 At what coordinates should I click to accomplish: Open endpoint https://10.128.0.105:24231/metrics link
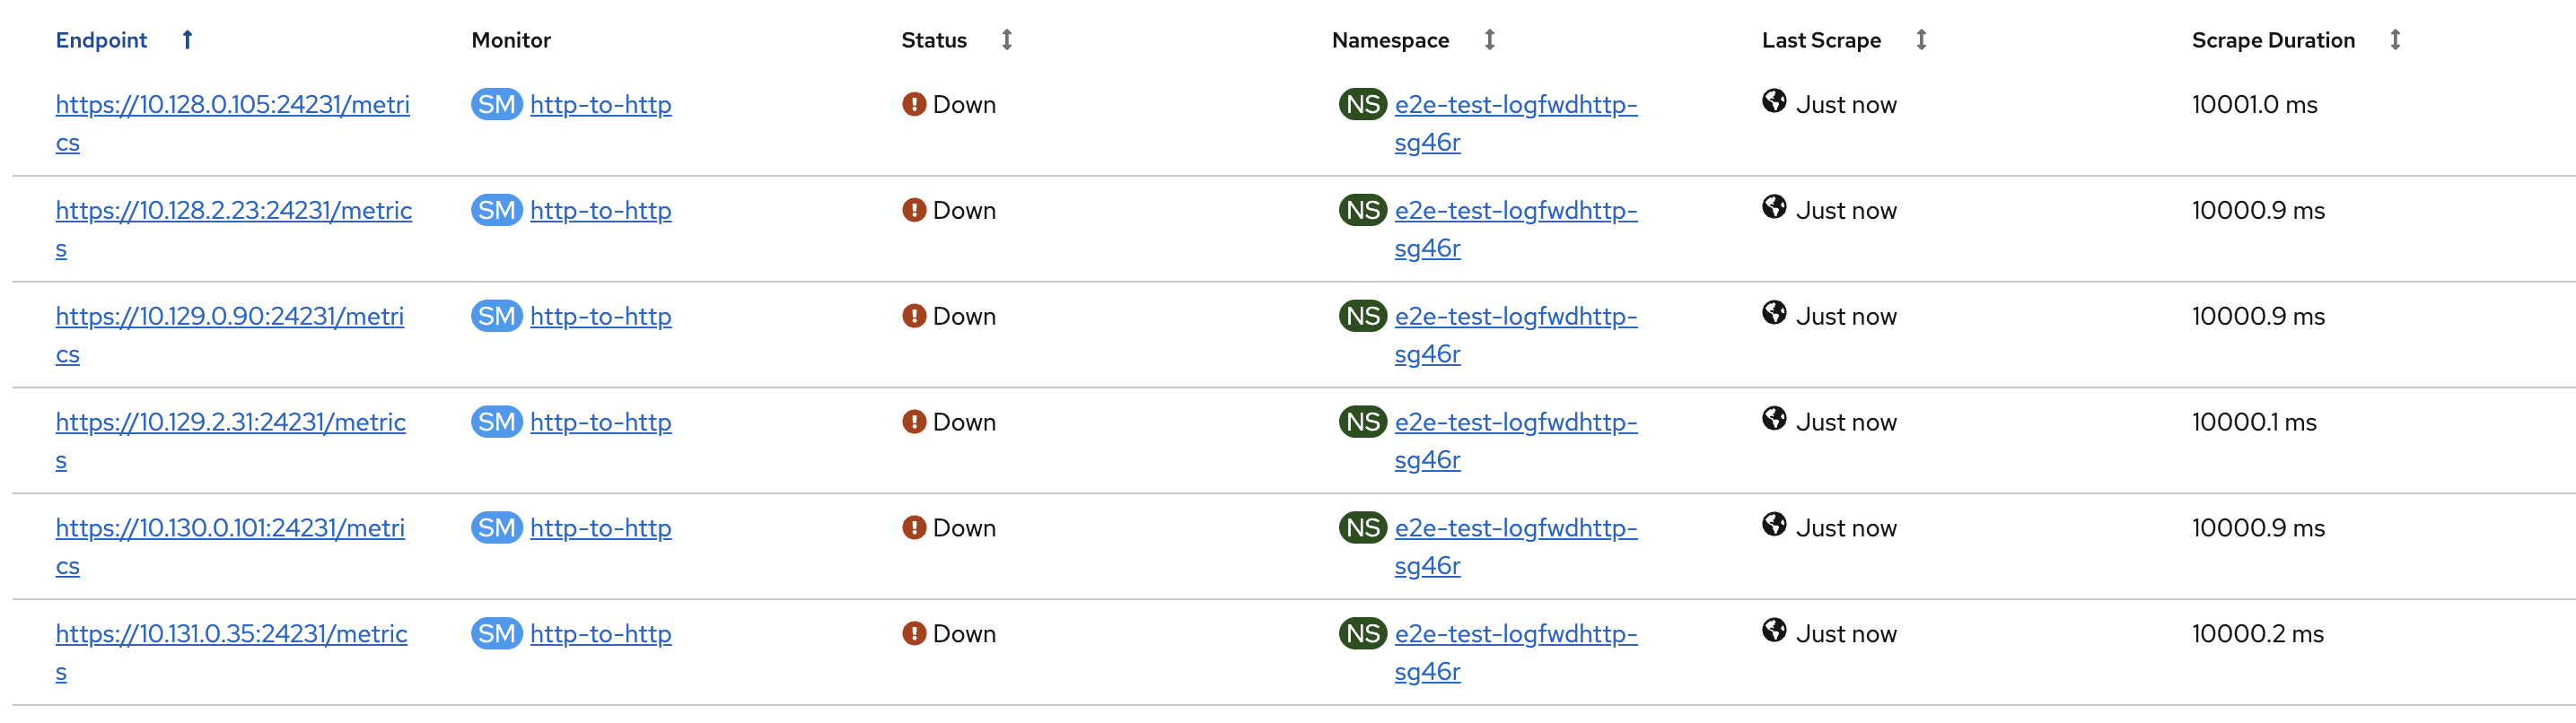[232, 105]
